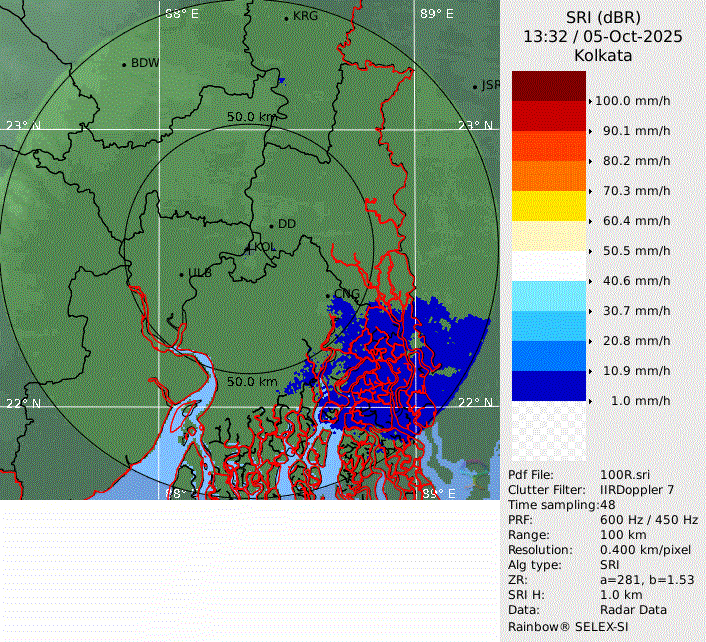
Task: Click the KOL station marker on map
Action: [250, 247]
